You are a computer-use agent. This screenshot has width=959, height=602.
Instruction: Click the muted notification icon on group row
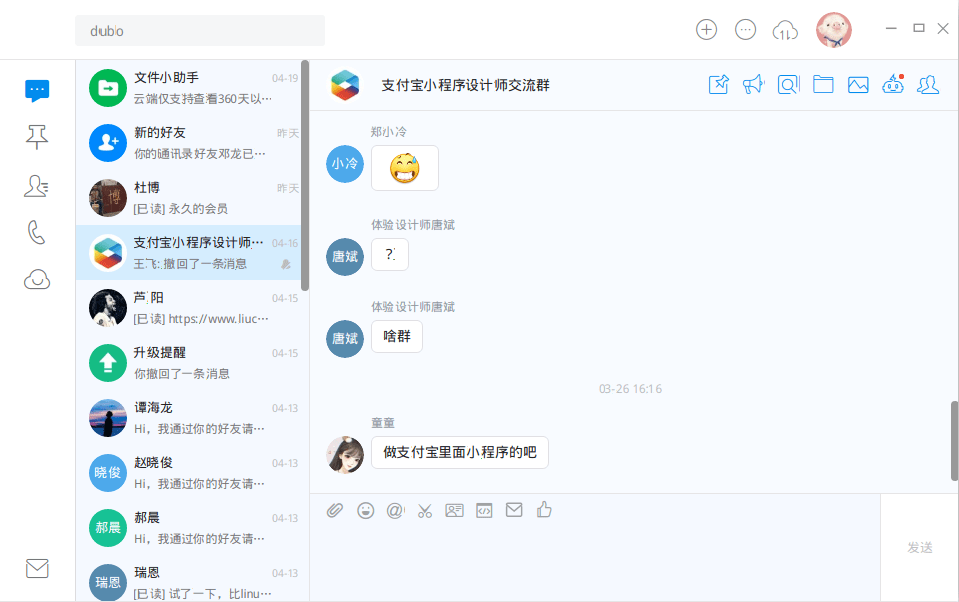(286, 264)
